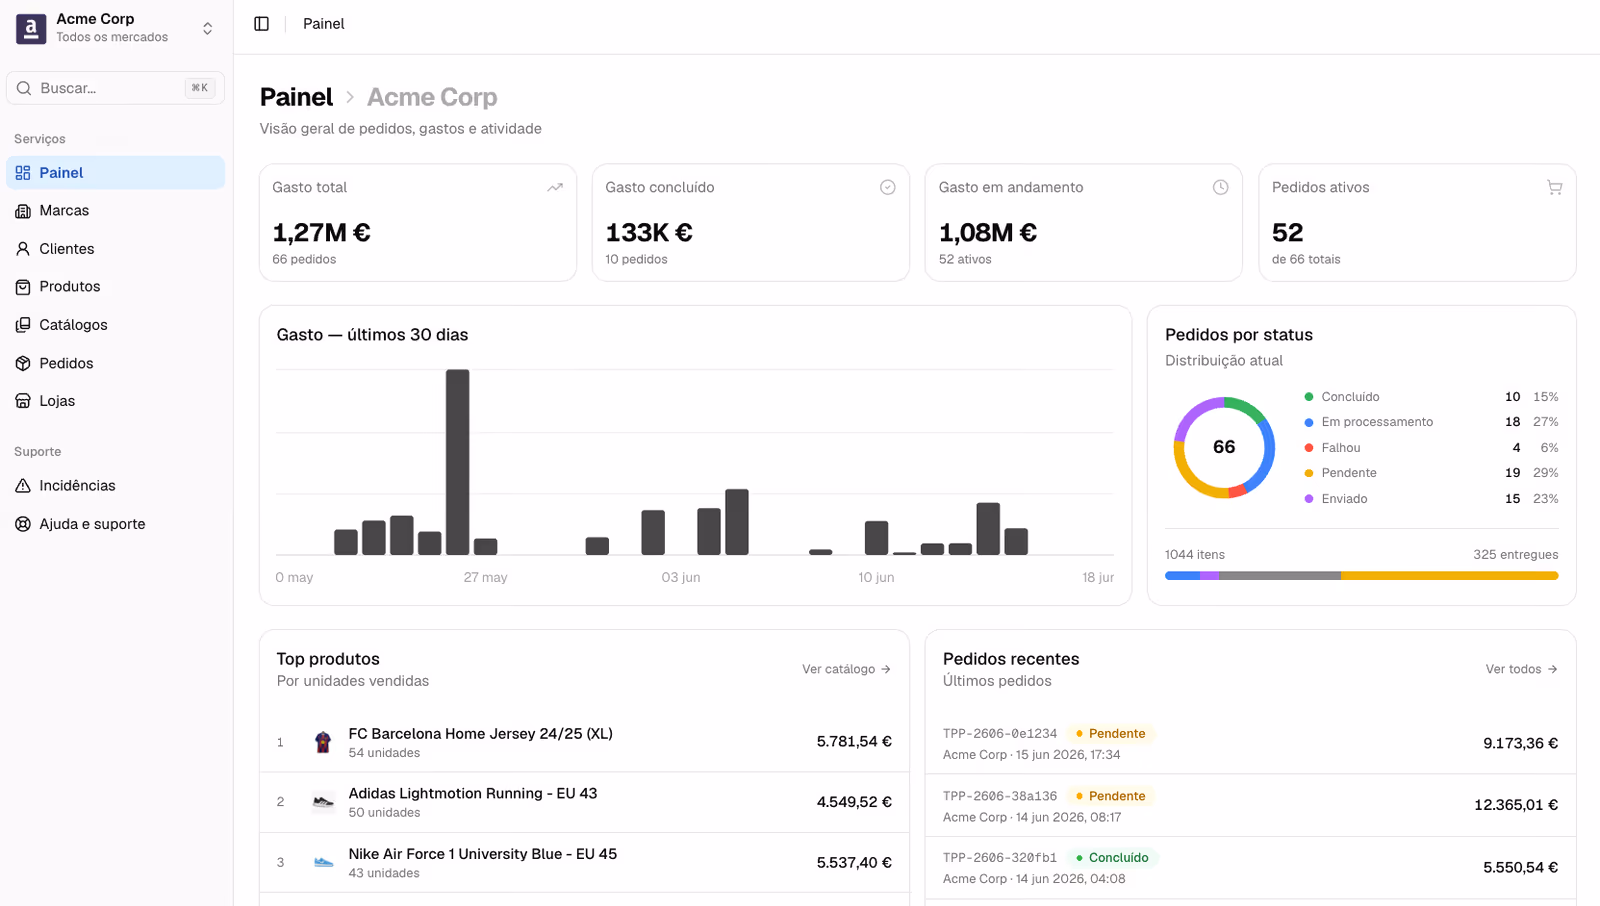The height and width of the screenshot is (906, 1600).
Task: Click the donut chart showing 66
Action: [x=1224, y=447]
